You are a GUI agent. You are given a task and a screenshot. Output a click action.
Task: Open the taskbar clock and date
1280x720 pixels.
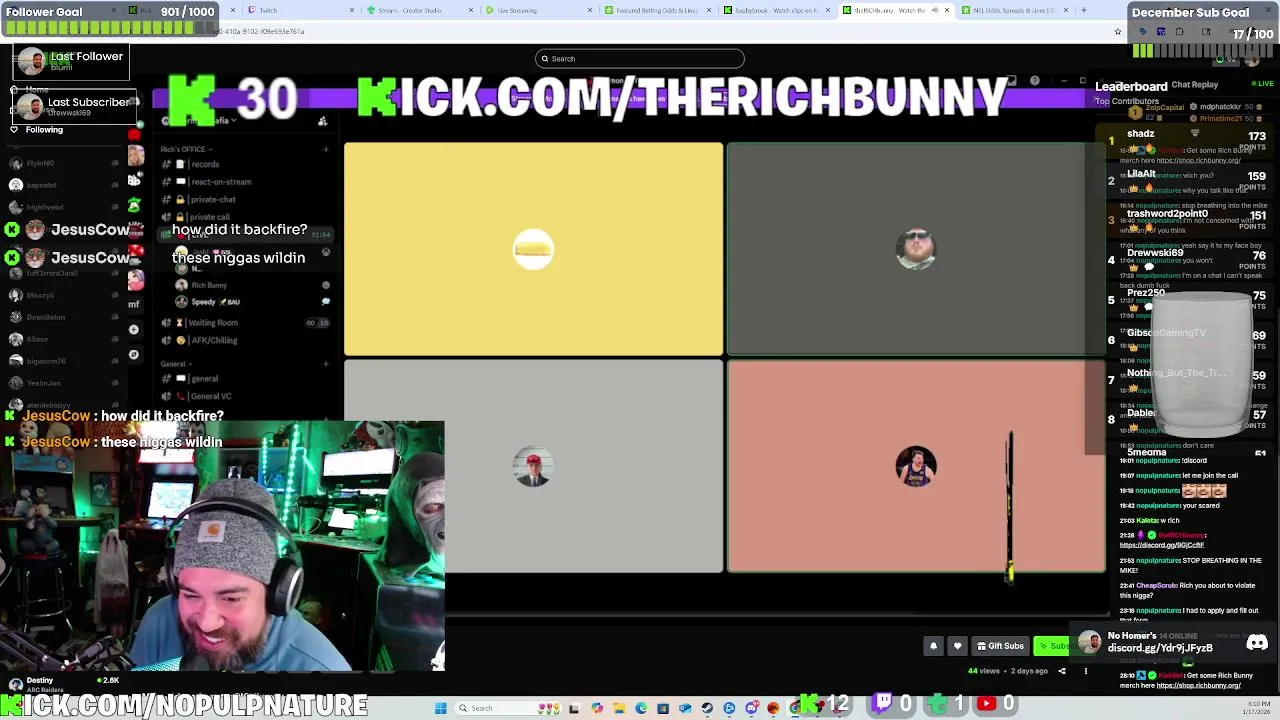[1256, 708]
